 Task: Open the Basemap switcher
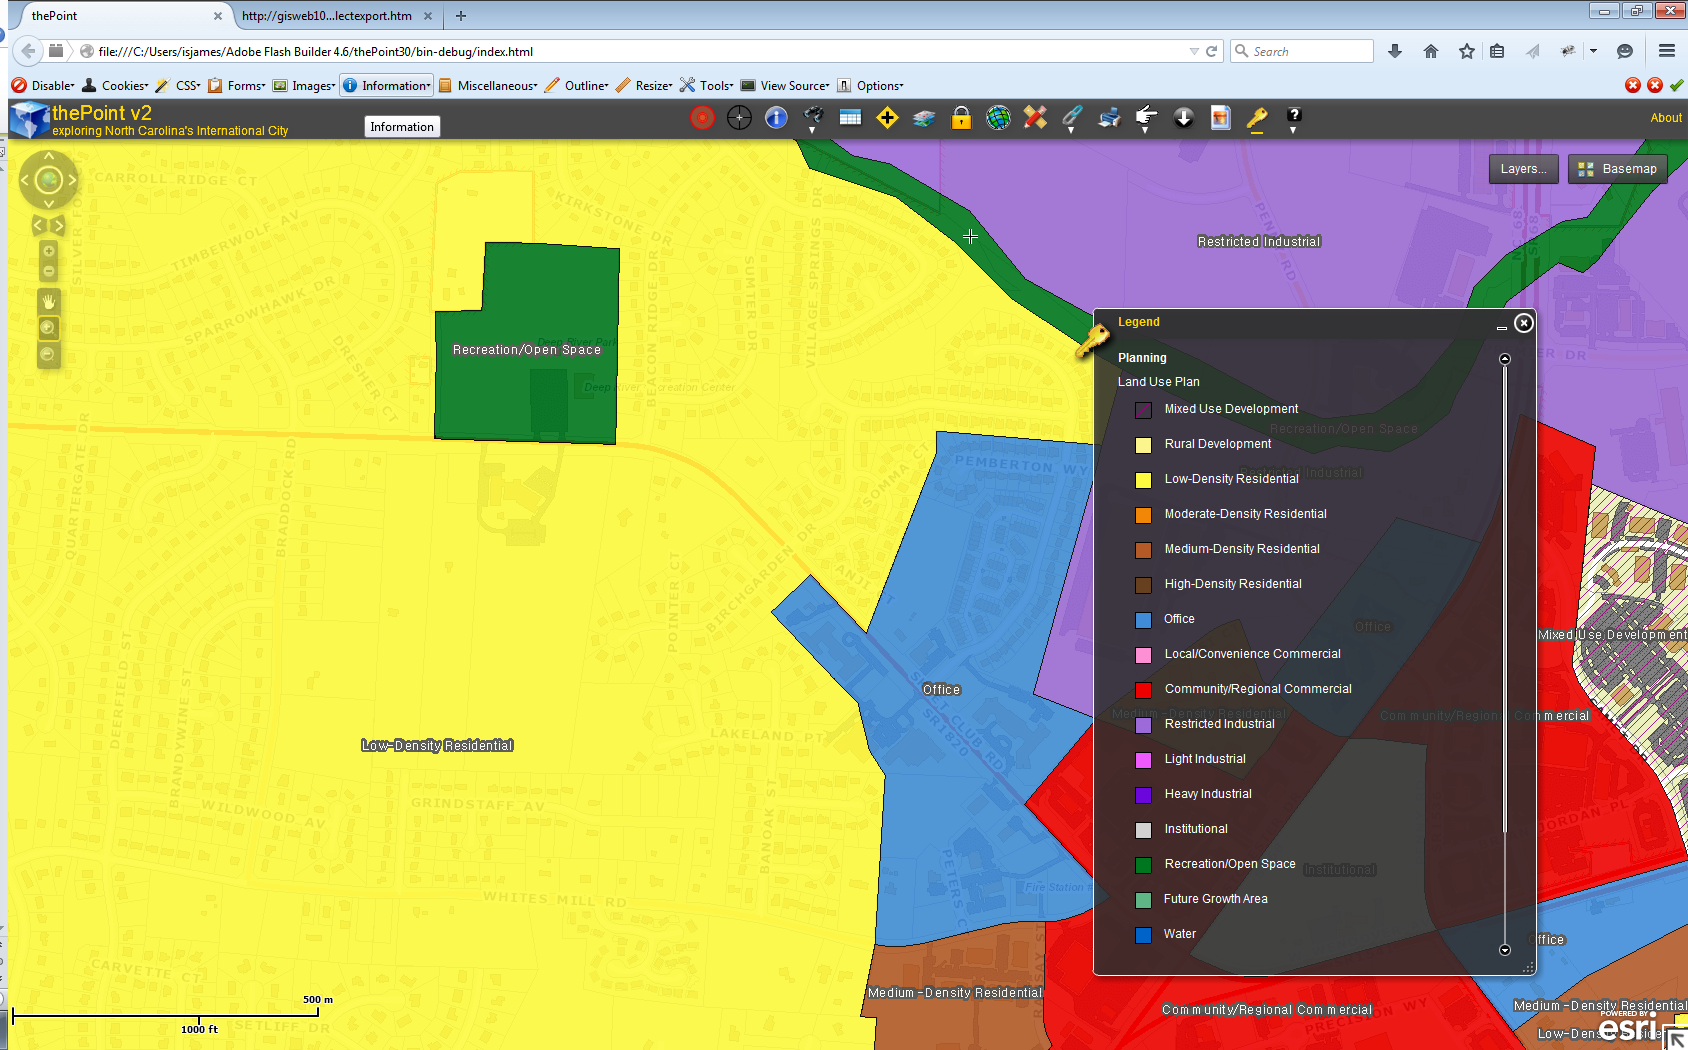(1618, 169)
